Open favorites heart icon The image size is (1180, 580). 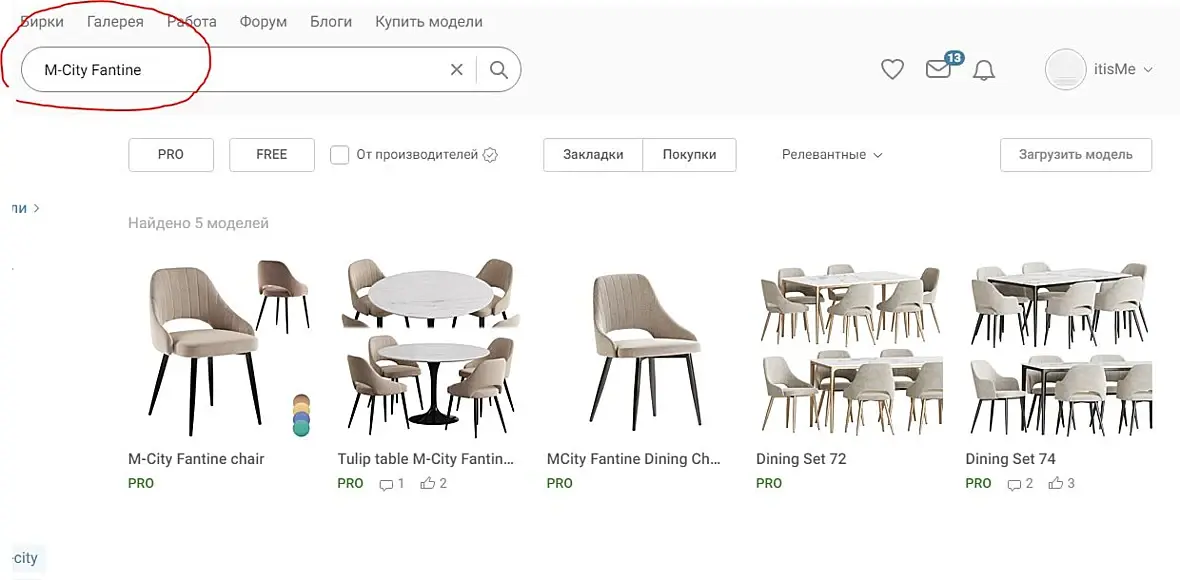coord(892,69)
